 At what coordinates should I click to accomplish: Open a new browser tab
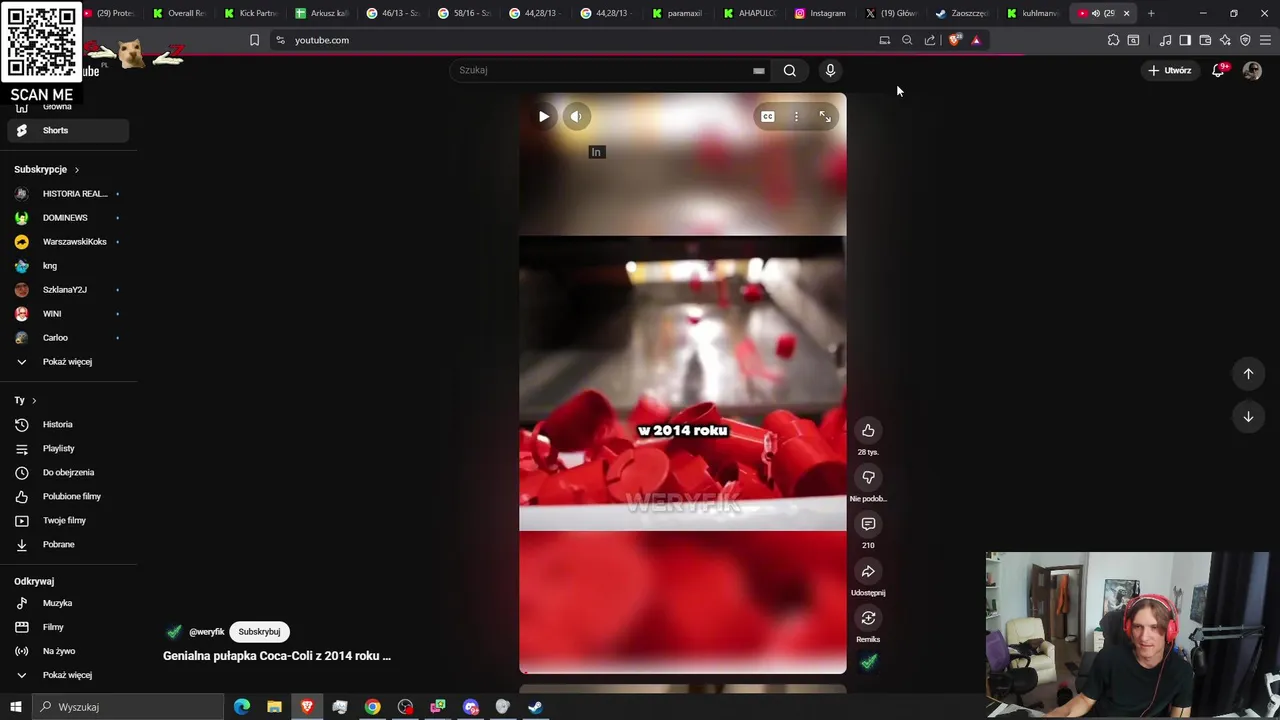[1151, 13]
